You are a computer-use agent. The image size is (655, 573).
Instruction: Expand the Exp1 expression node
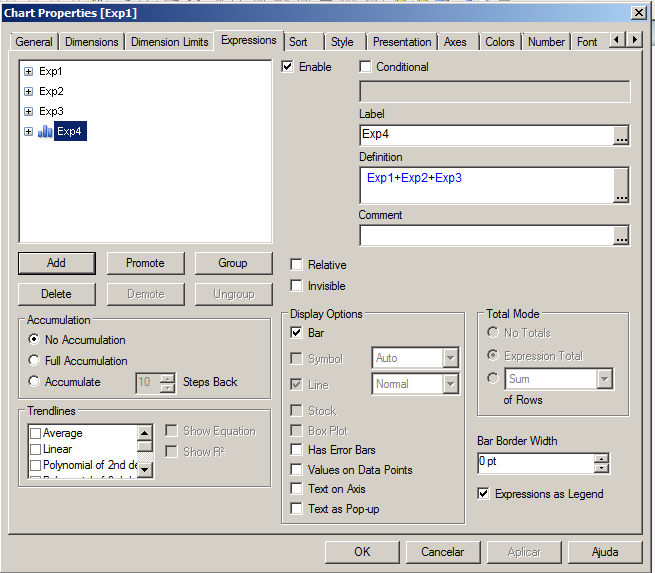point(28,71)
